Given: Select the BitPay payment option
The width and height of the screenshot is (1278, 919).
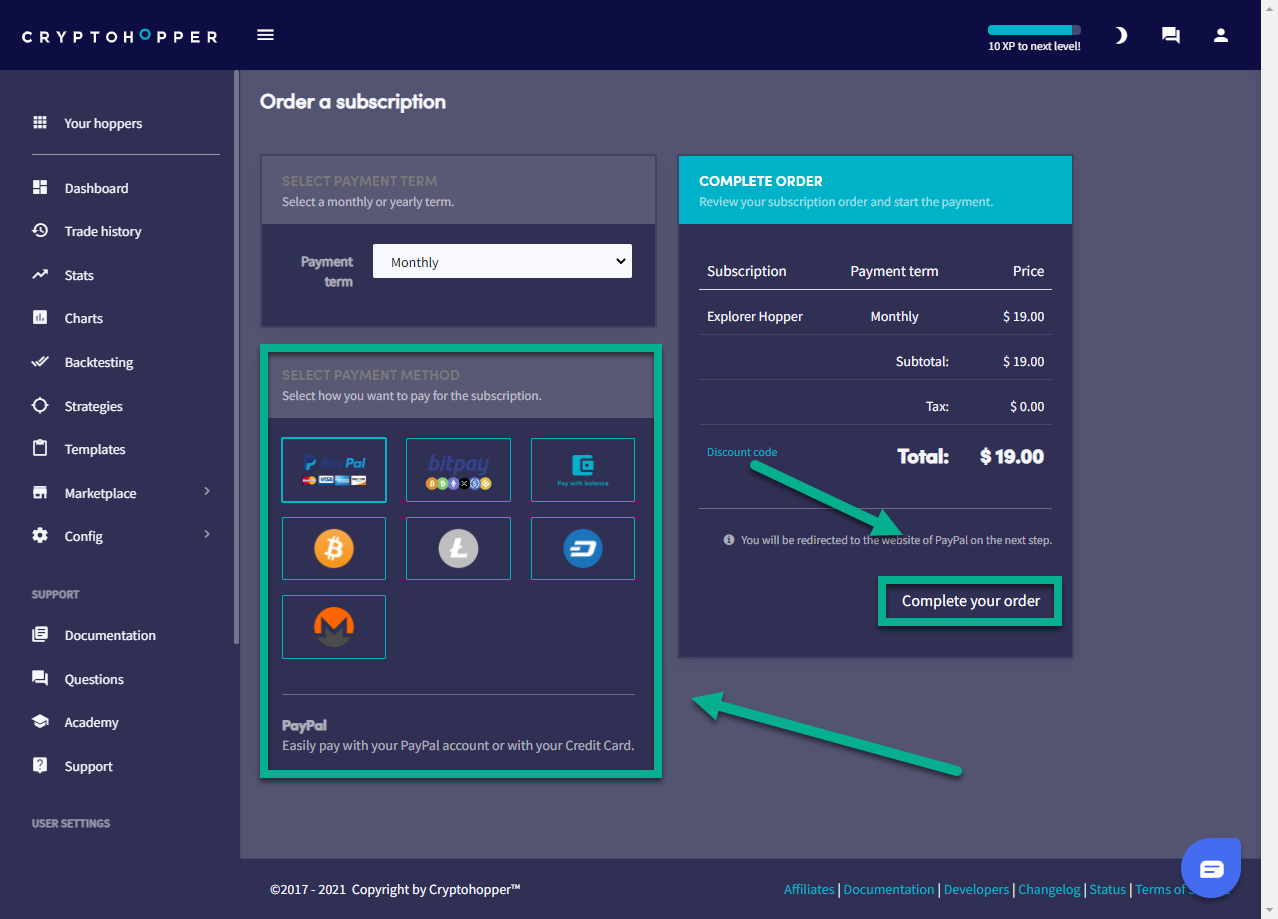Looking at the screenshot, I should click(458, 470).
